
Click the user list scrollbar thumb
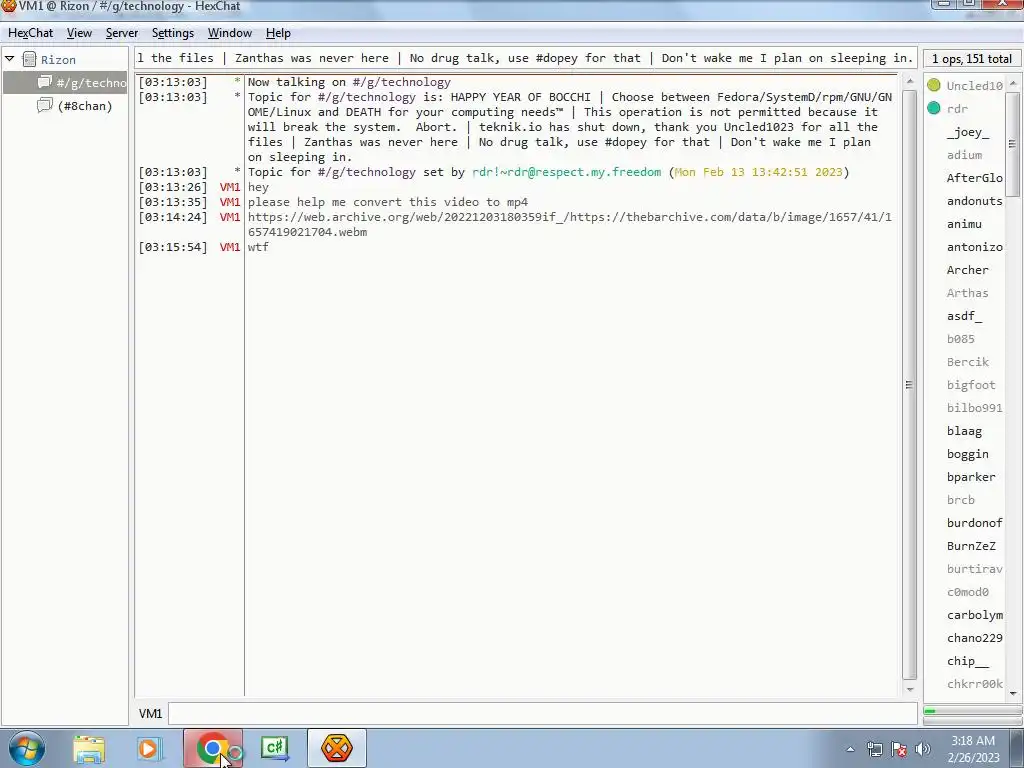[x=1012, y=144]
